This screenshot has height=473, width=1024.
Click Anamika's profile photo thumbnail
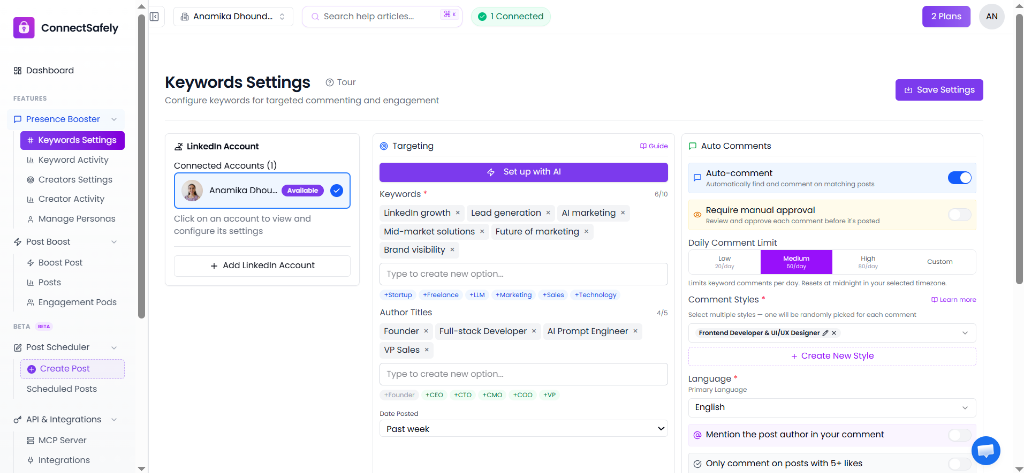tap(192, 191)
